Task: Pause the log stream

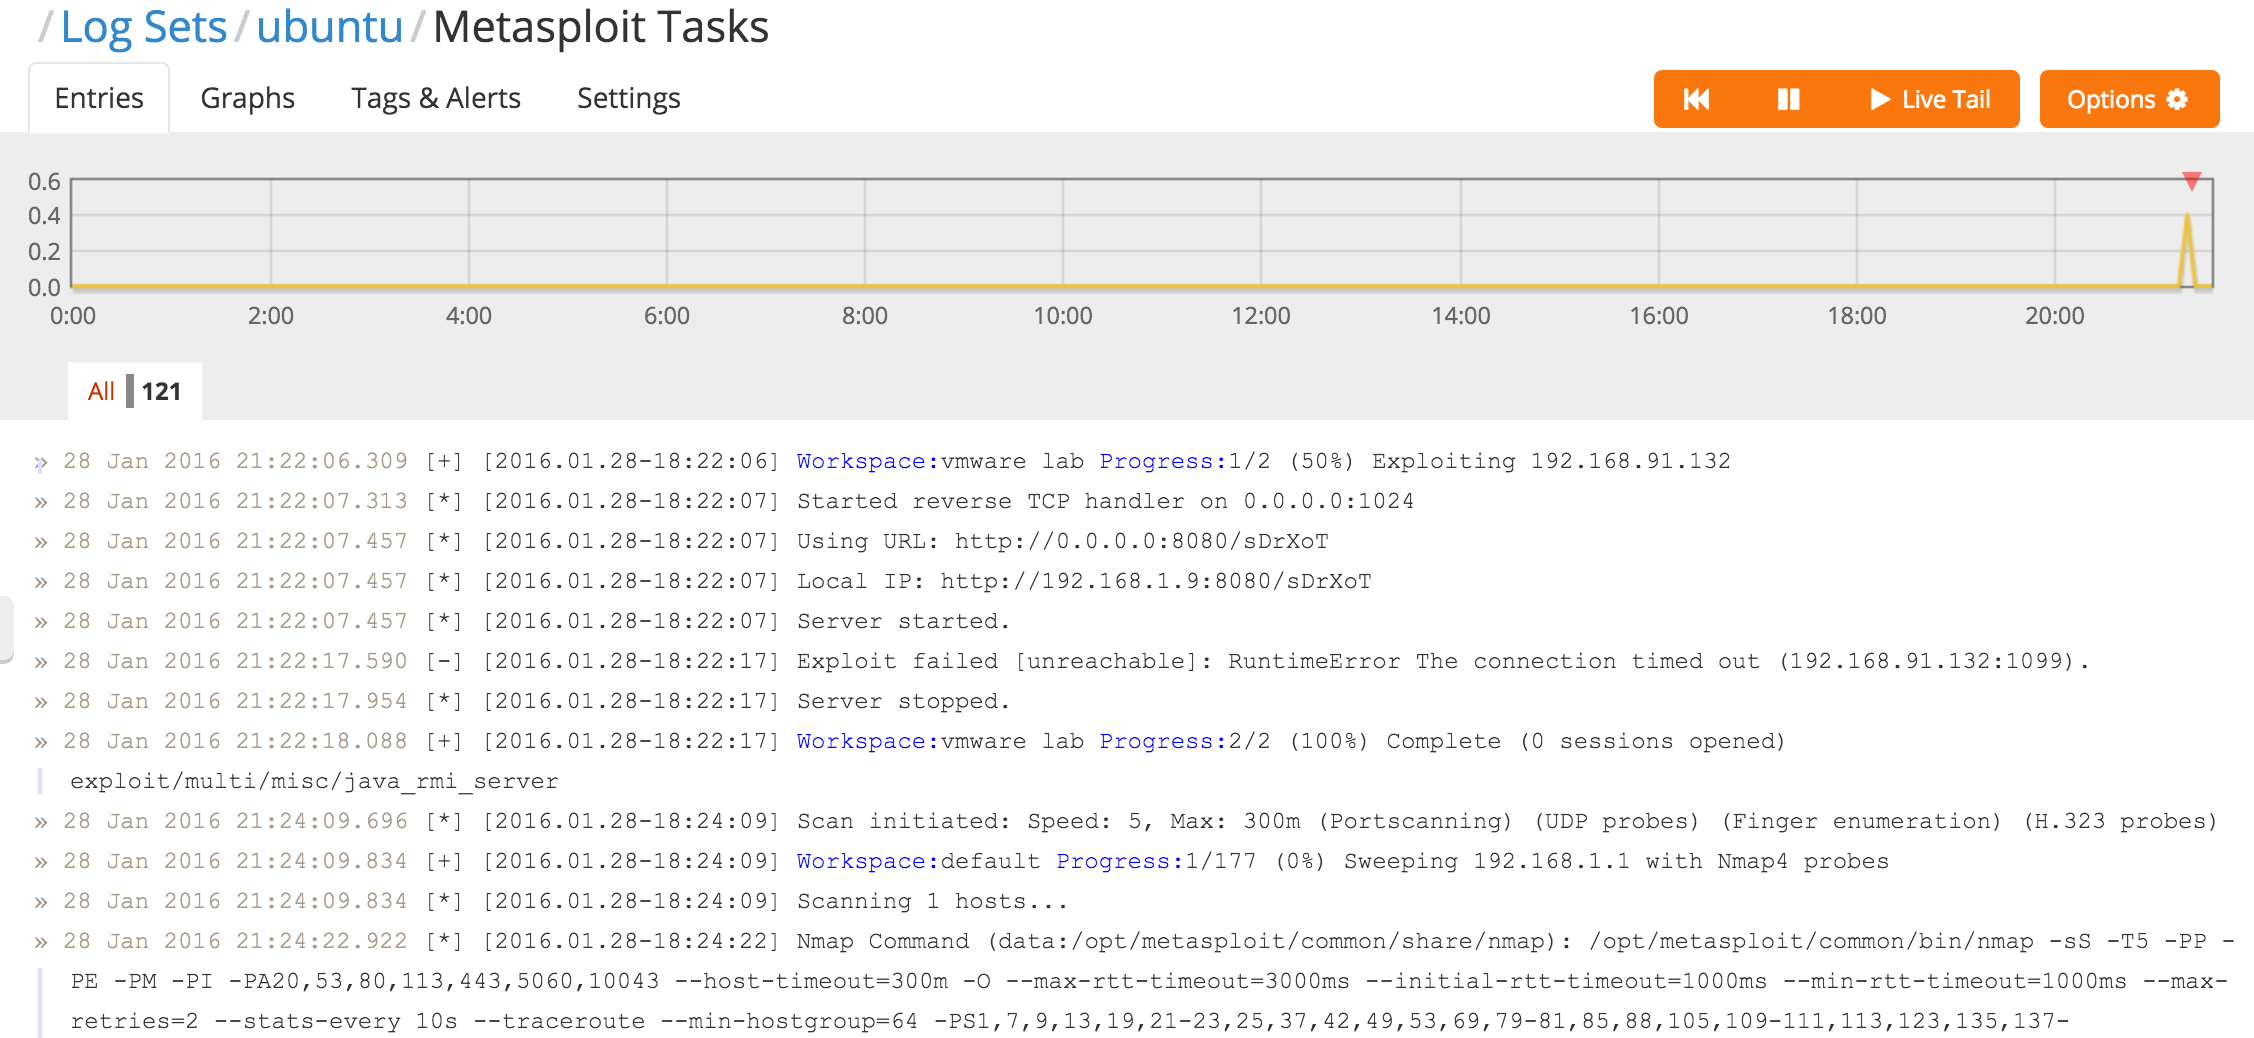Action: pos(1788,99)
